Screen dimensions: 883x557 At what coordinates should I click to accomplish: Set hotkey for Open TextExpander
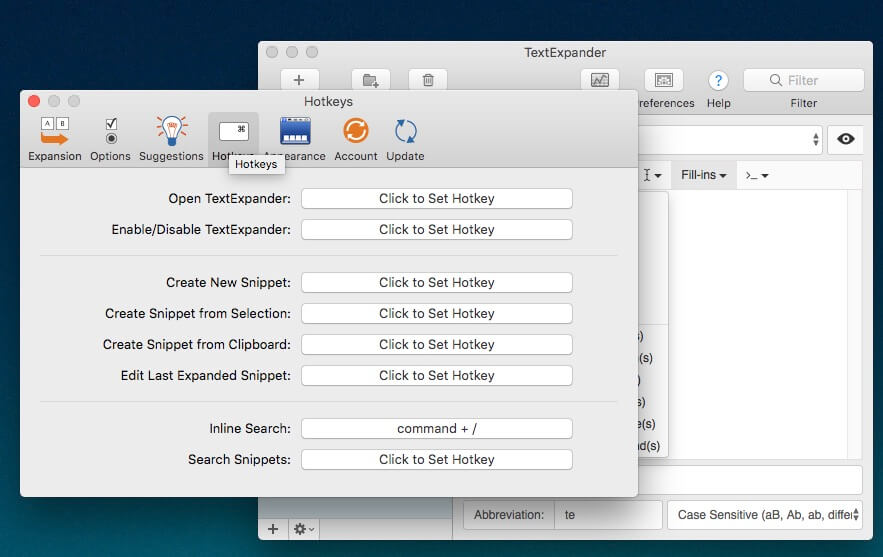(x=437, y=198)
